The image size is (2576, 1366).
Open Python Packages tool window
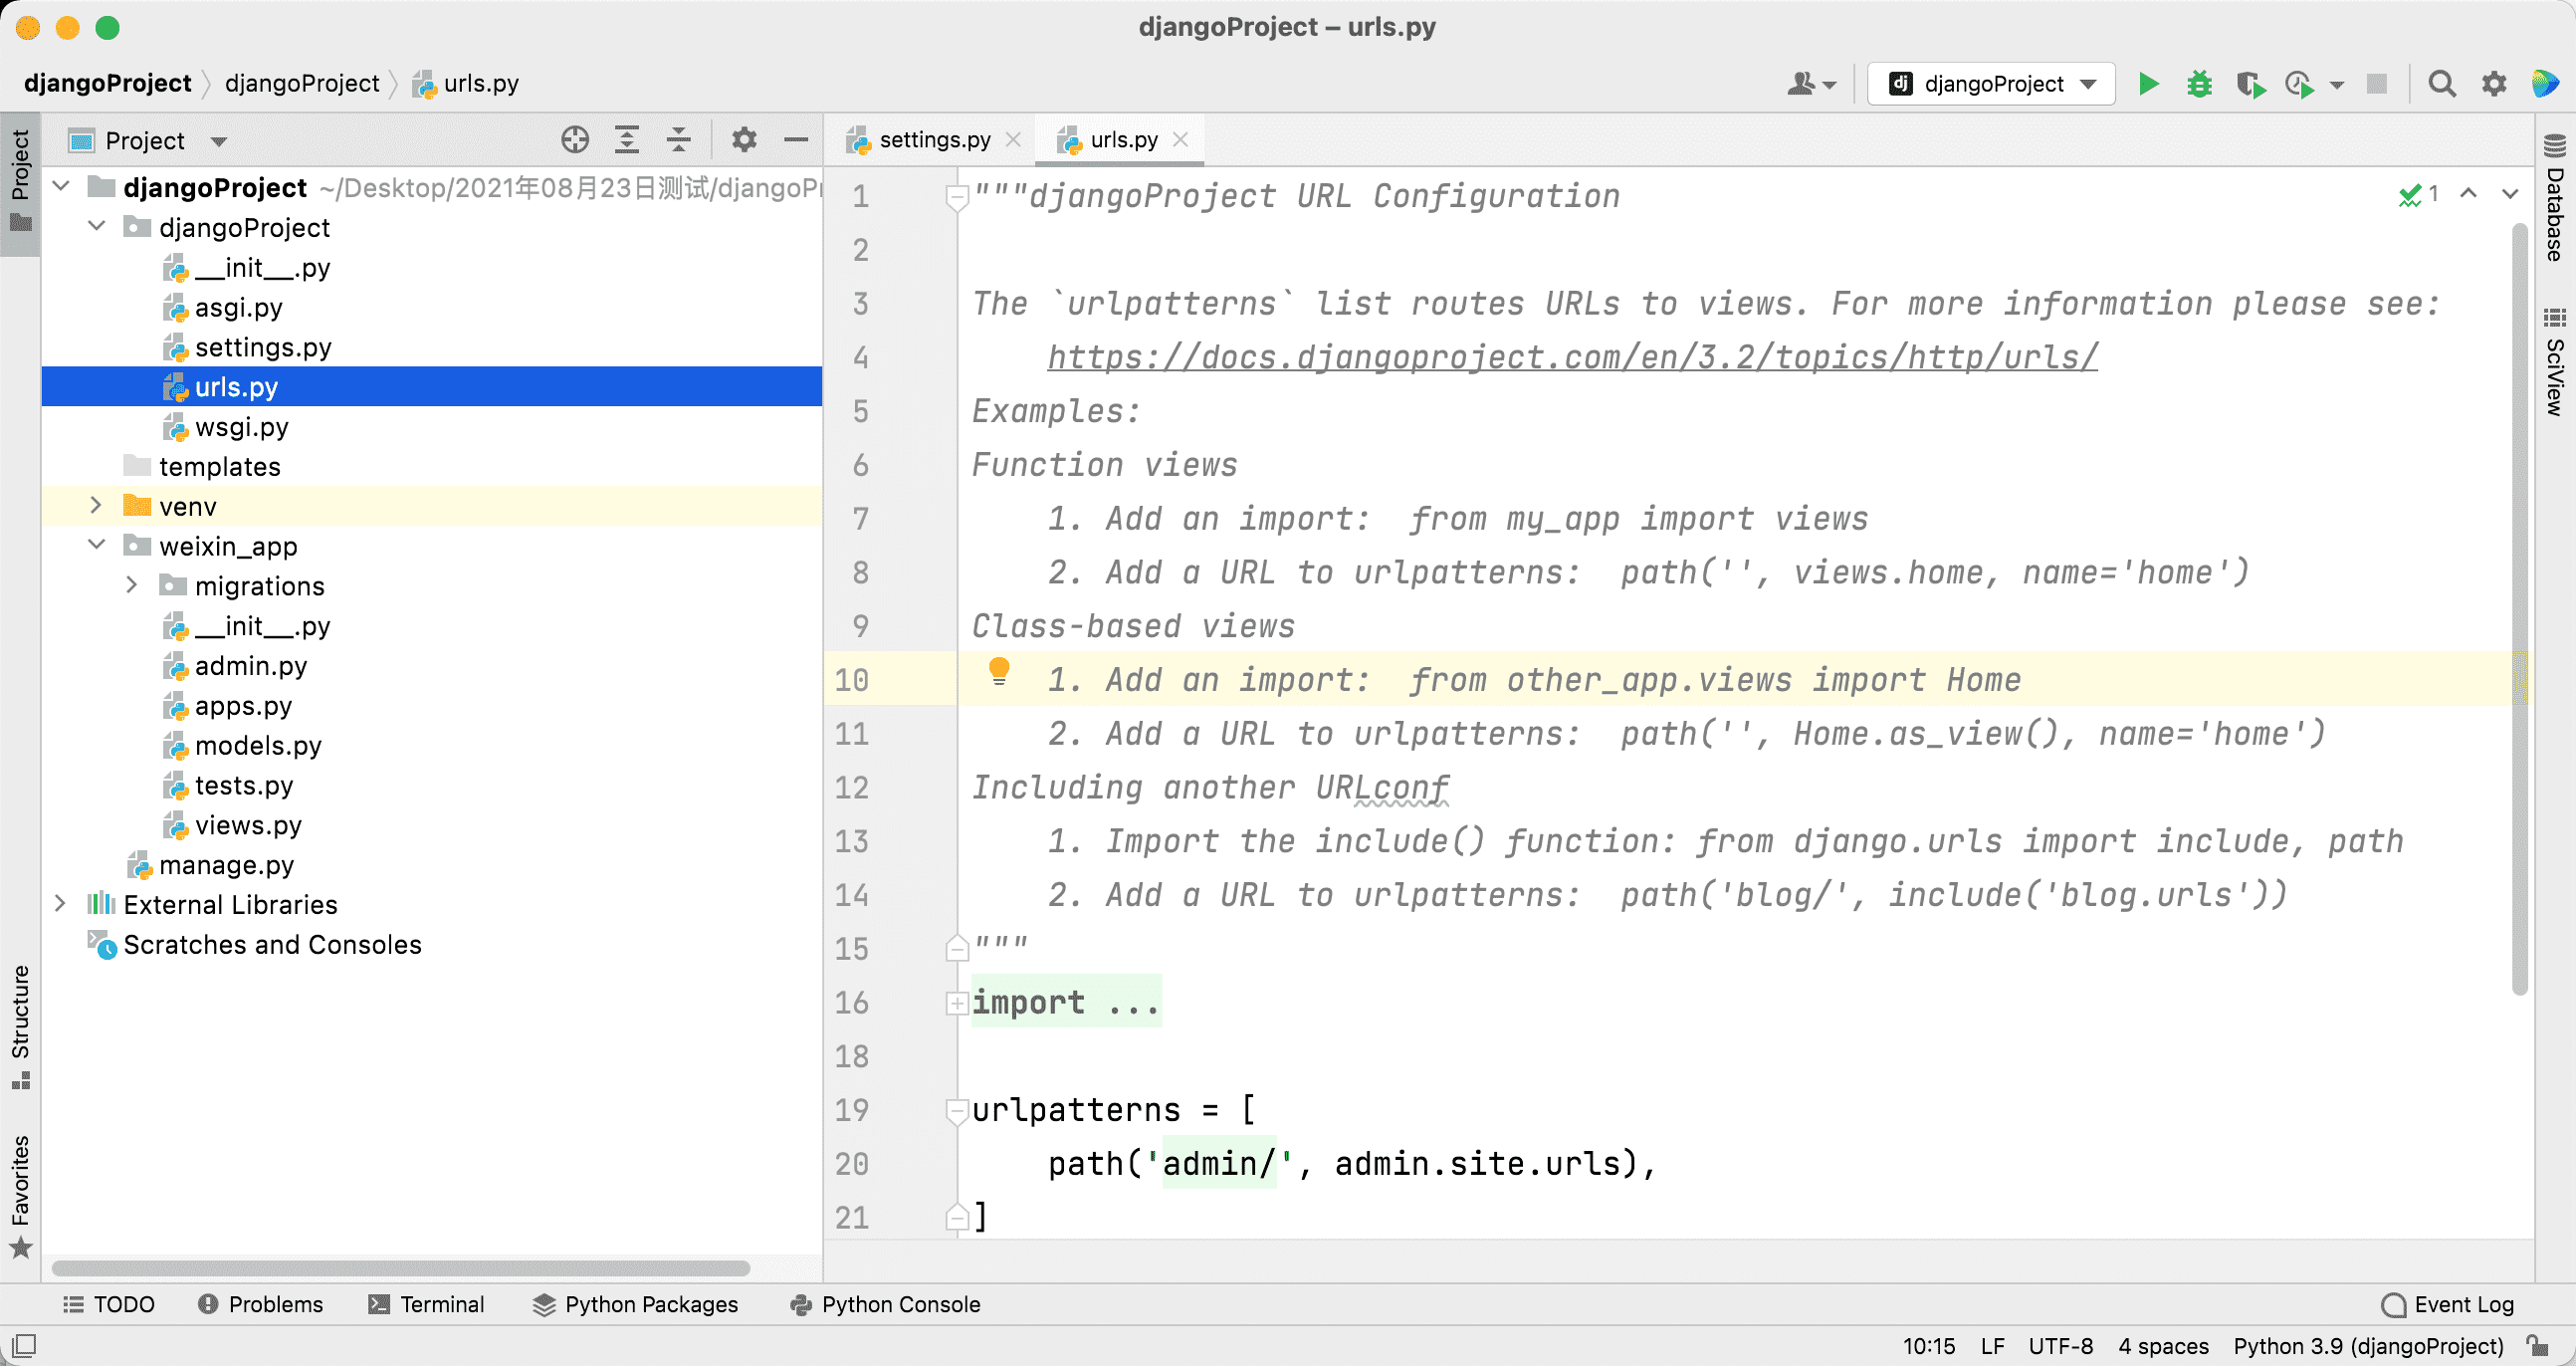tap(635, 1304)
